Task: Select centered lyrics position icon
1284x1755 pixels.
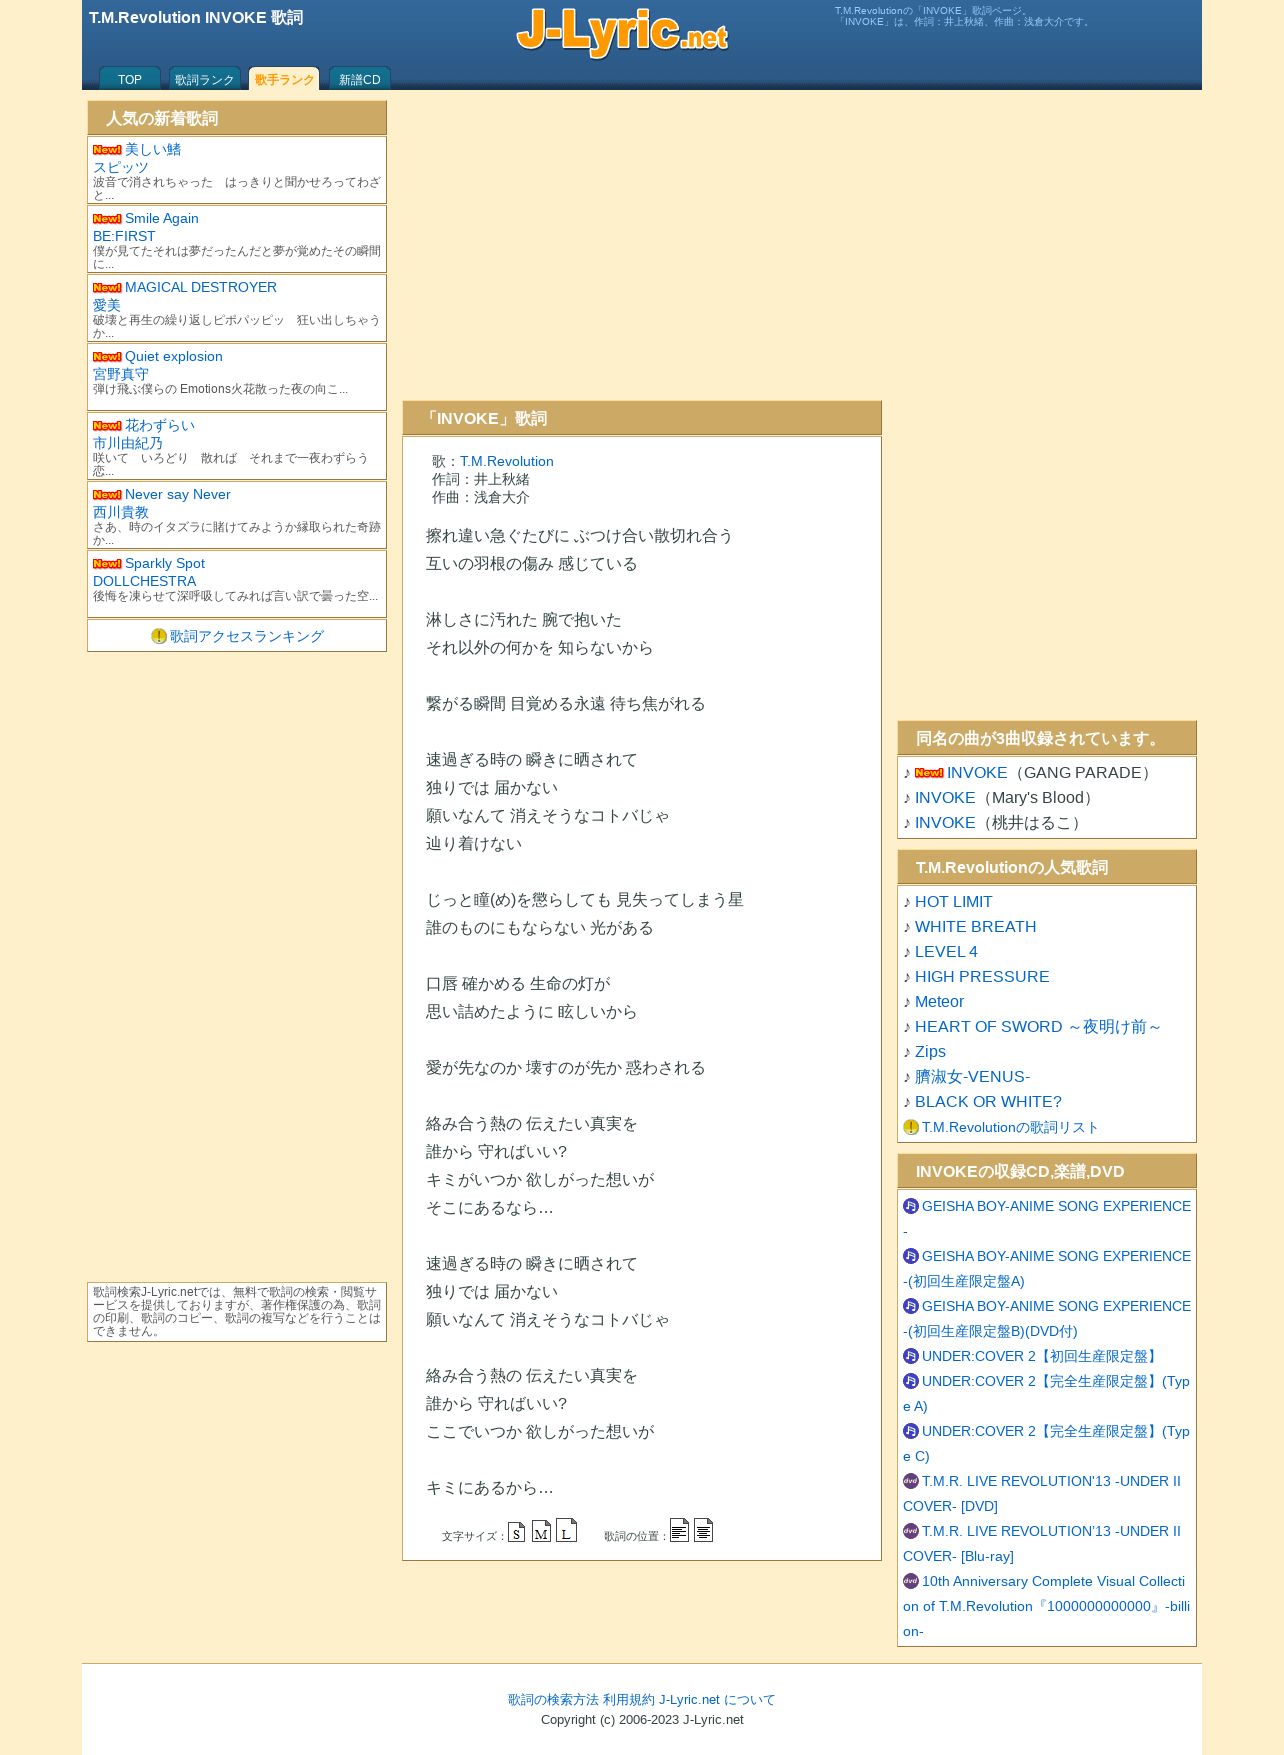Action: [x=703, y=1530]
